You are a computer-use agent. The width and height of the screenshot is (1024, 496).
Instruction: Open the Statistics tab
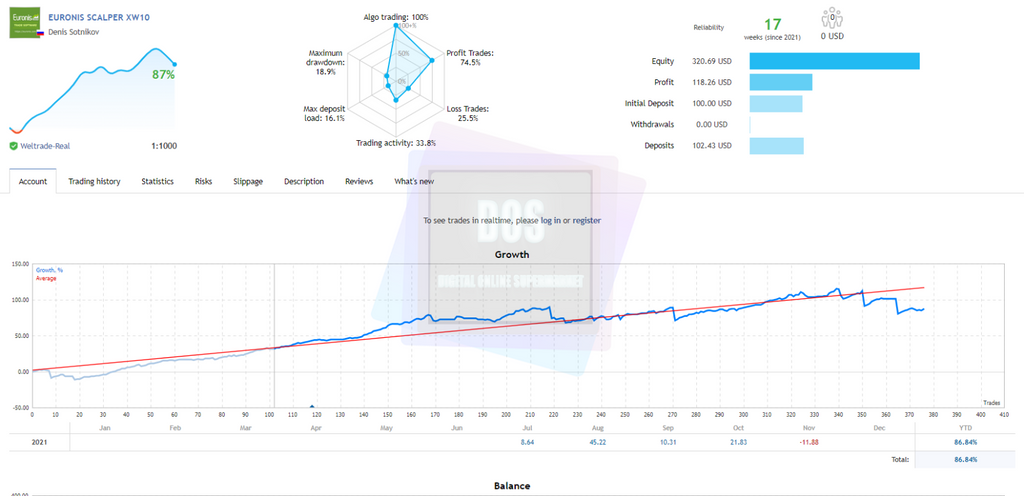[157, 181]
